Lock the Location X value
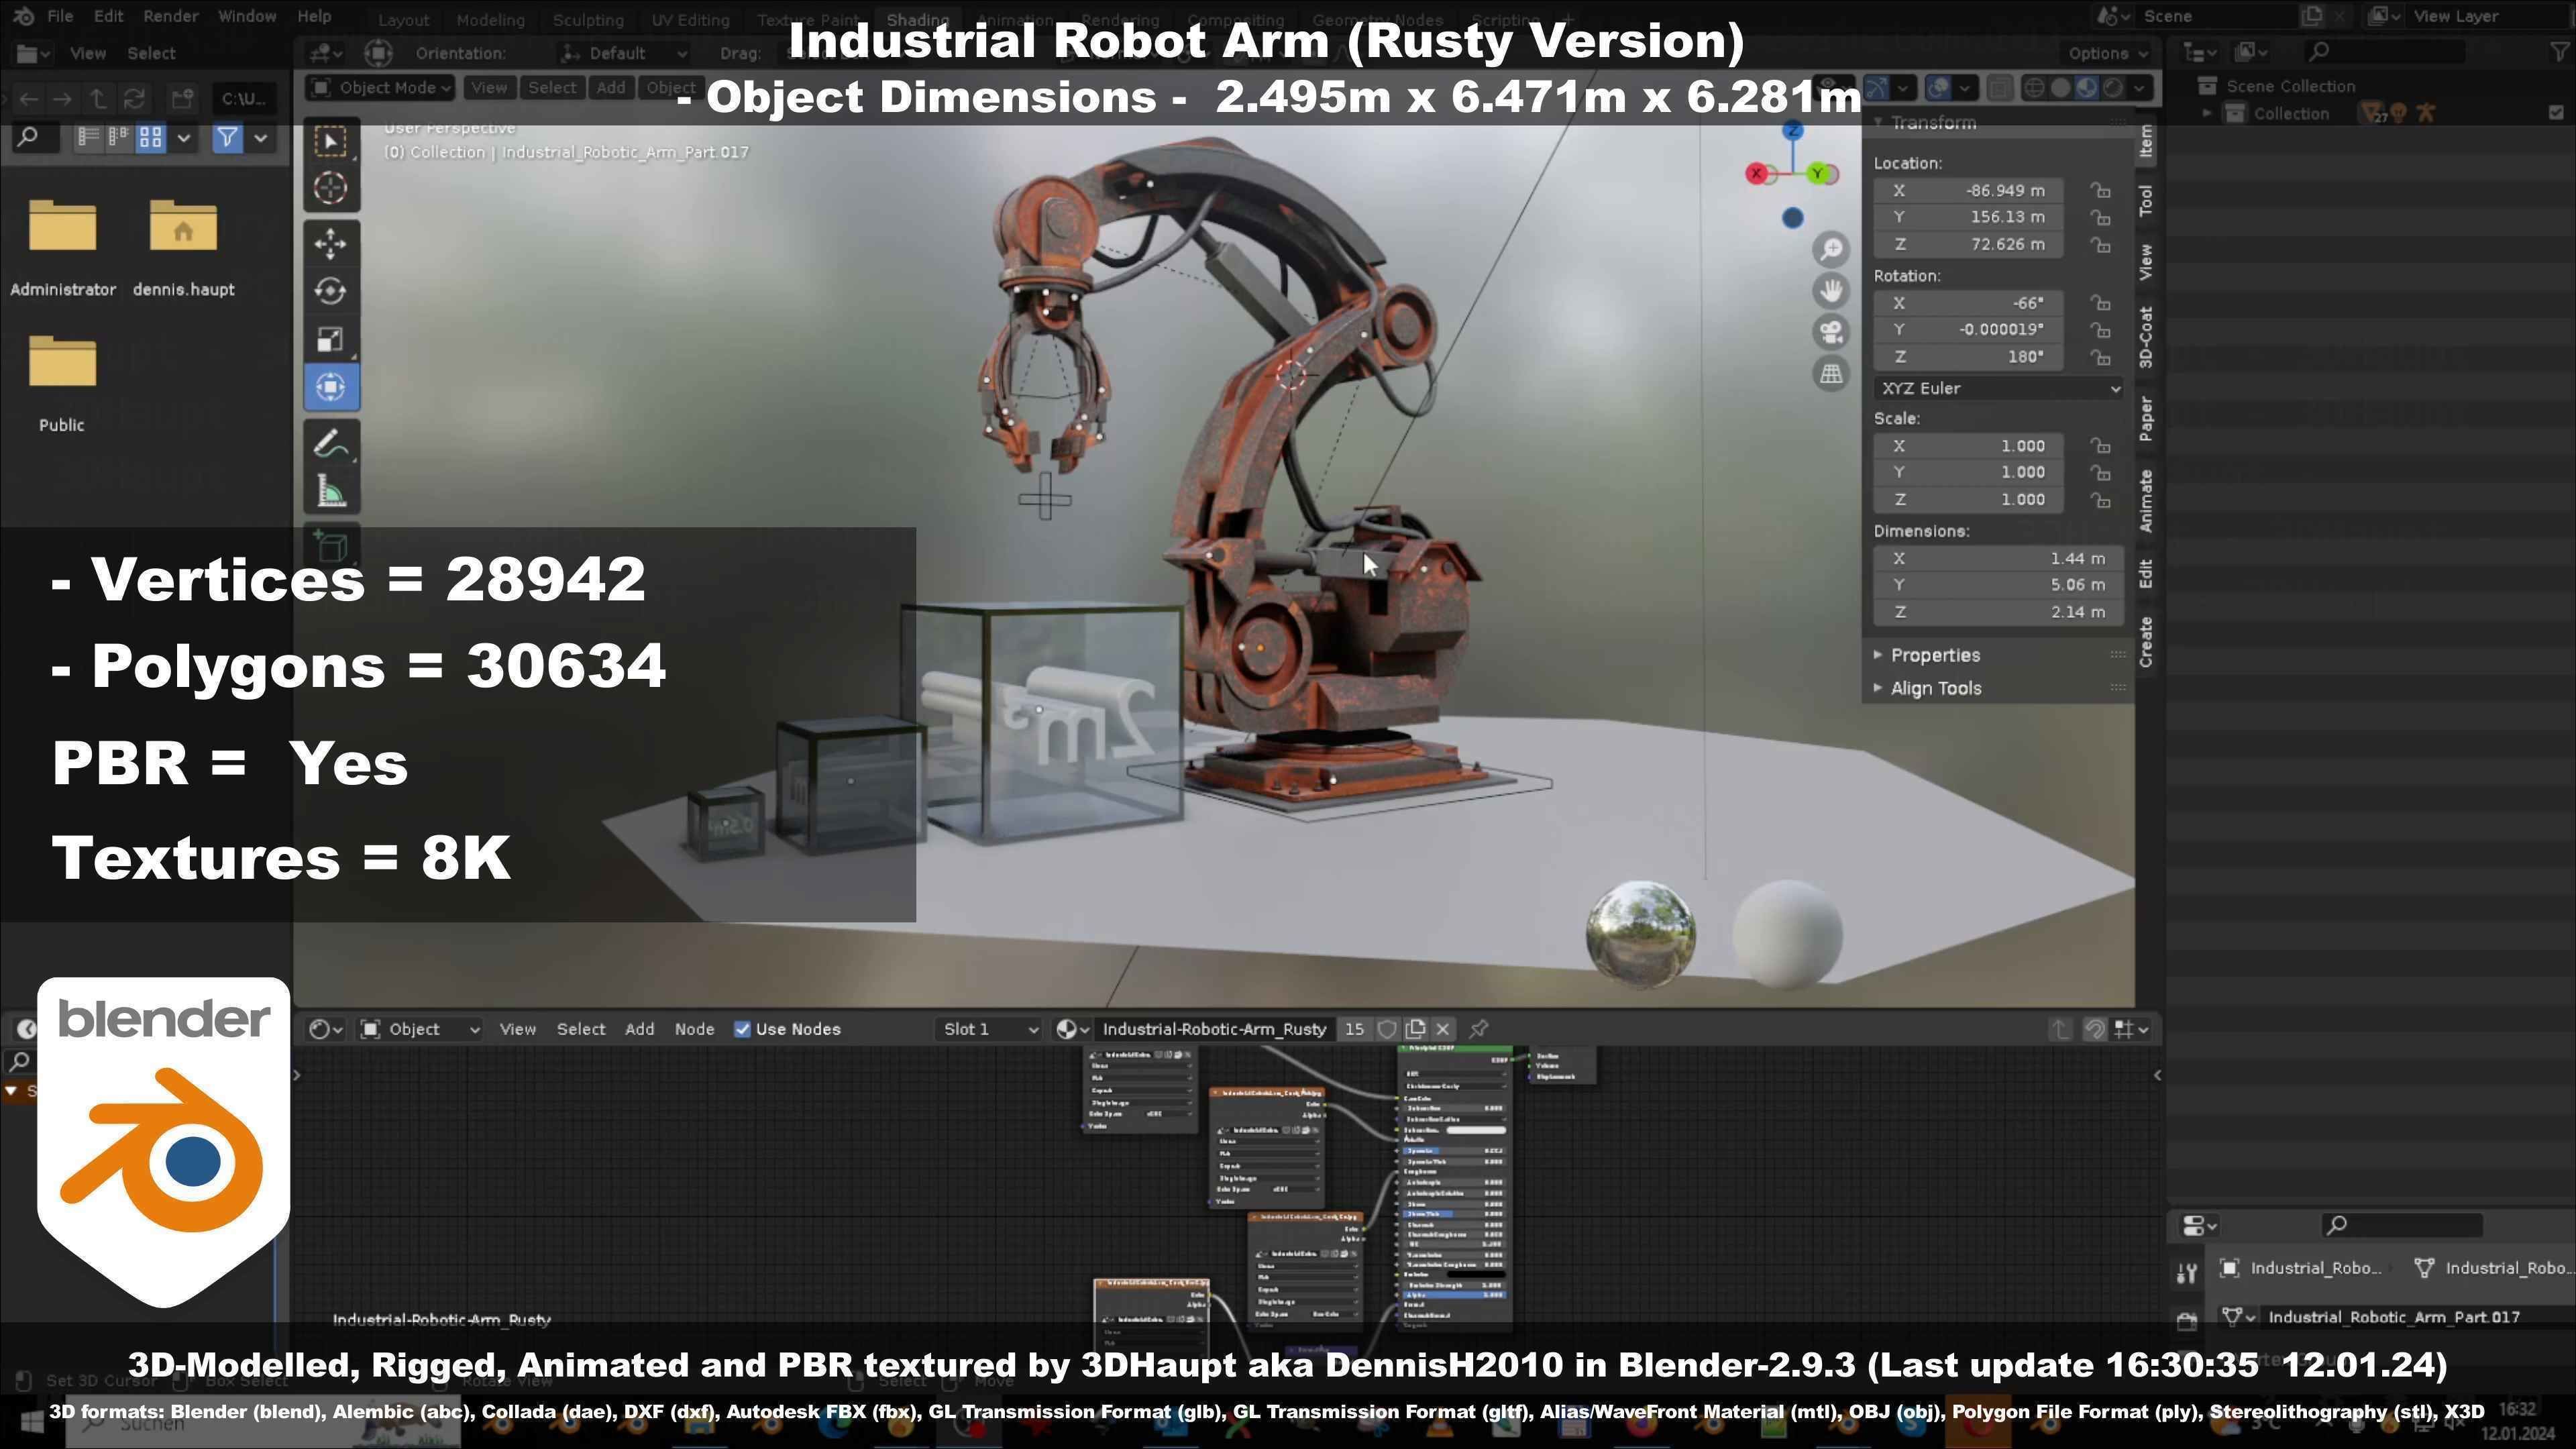 2100,190
